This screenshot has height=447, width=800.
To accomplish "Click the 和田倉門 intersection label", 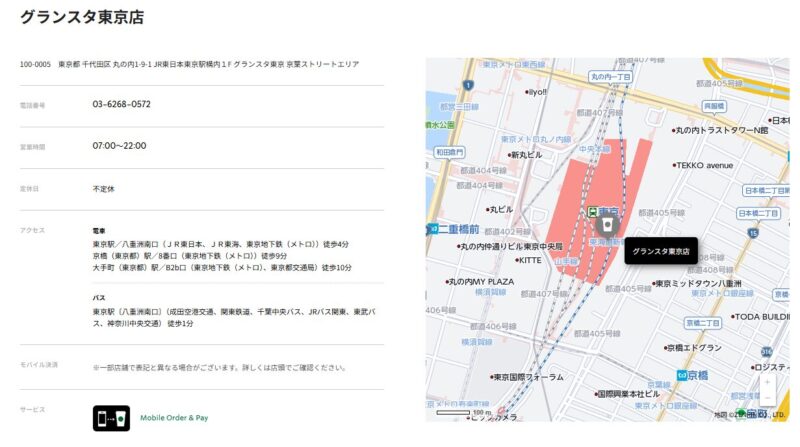I will tap(449, 152).
